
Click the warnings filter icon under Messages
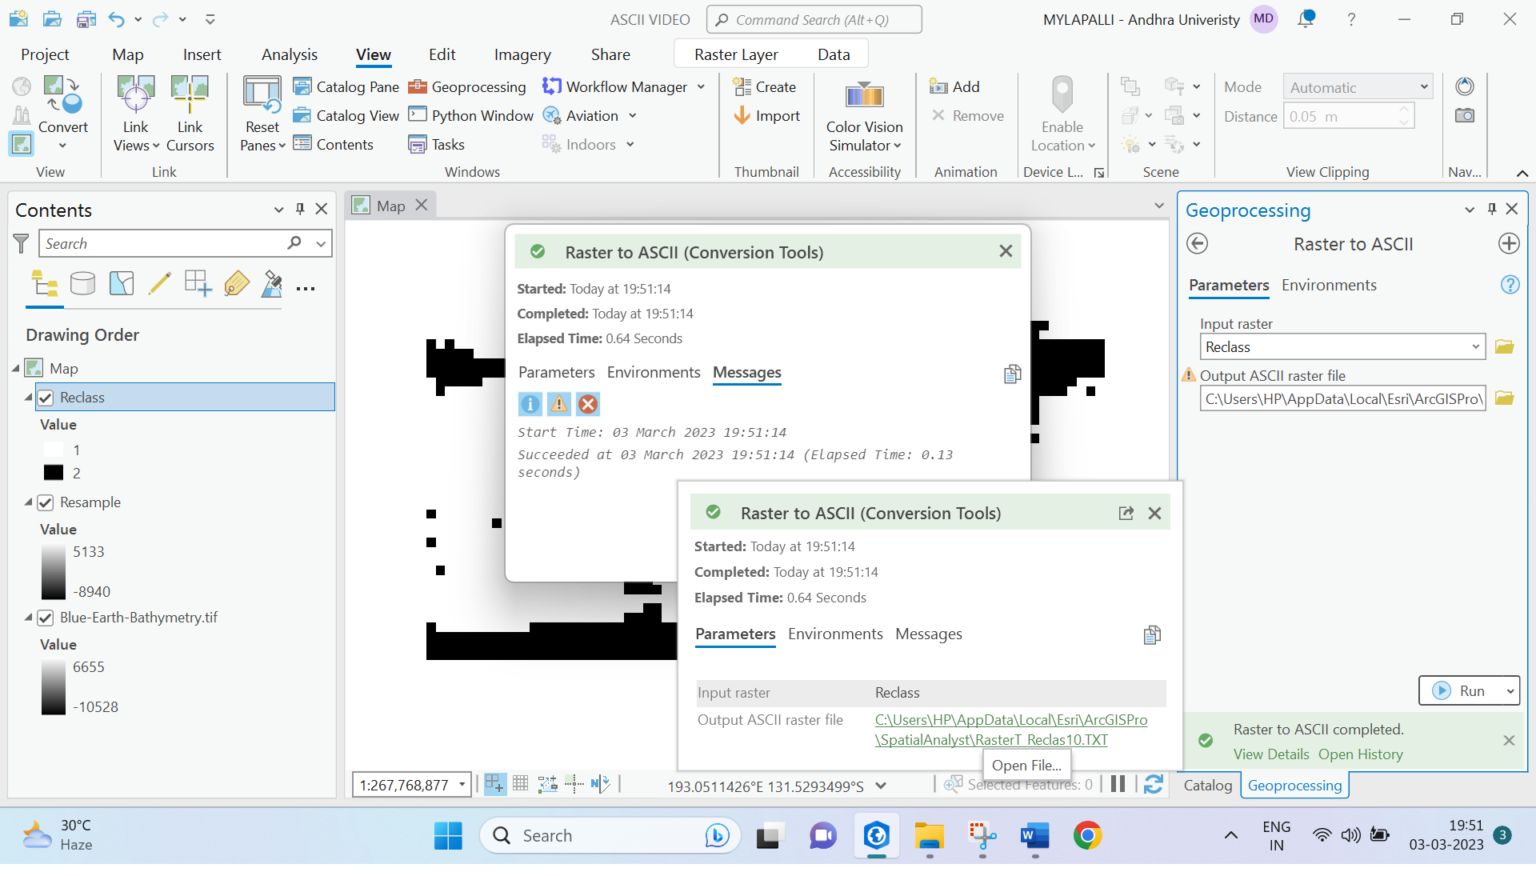(x=559, y=404)
